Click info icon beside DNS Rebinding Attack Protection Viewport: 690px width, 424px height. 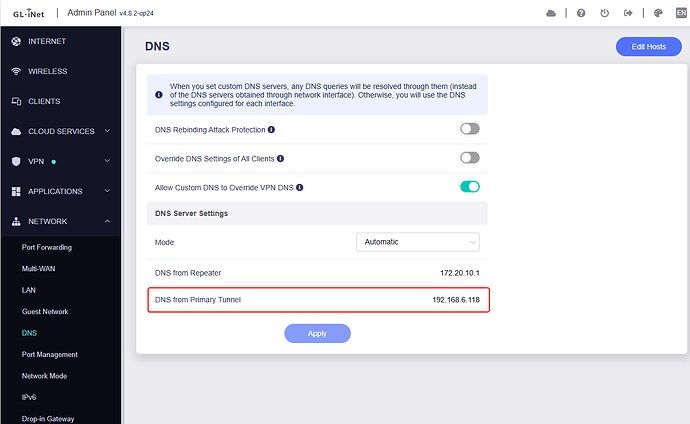pyautogui.click(x=271, y=129)
